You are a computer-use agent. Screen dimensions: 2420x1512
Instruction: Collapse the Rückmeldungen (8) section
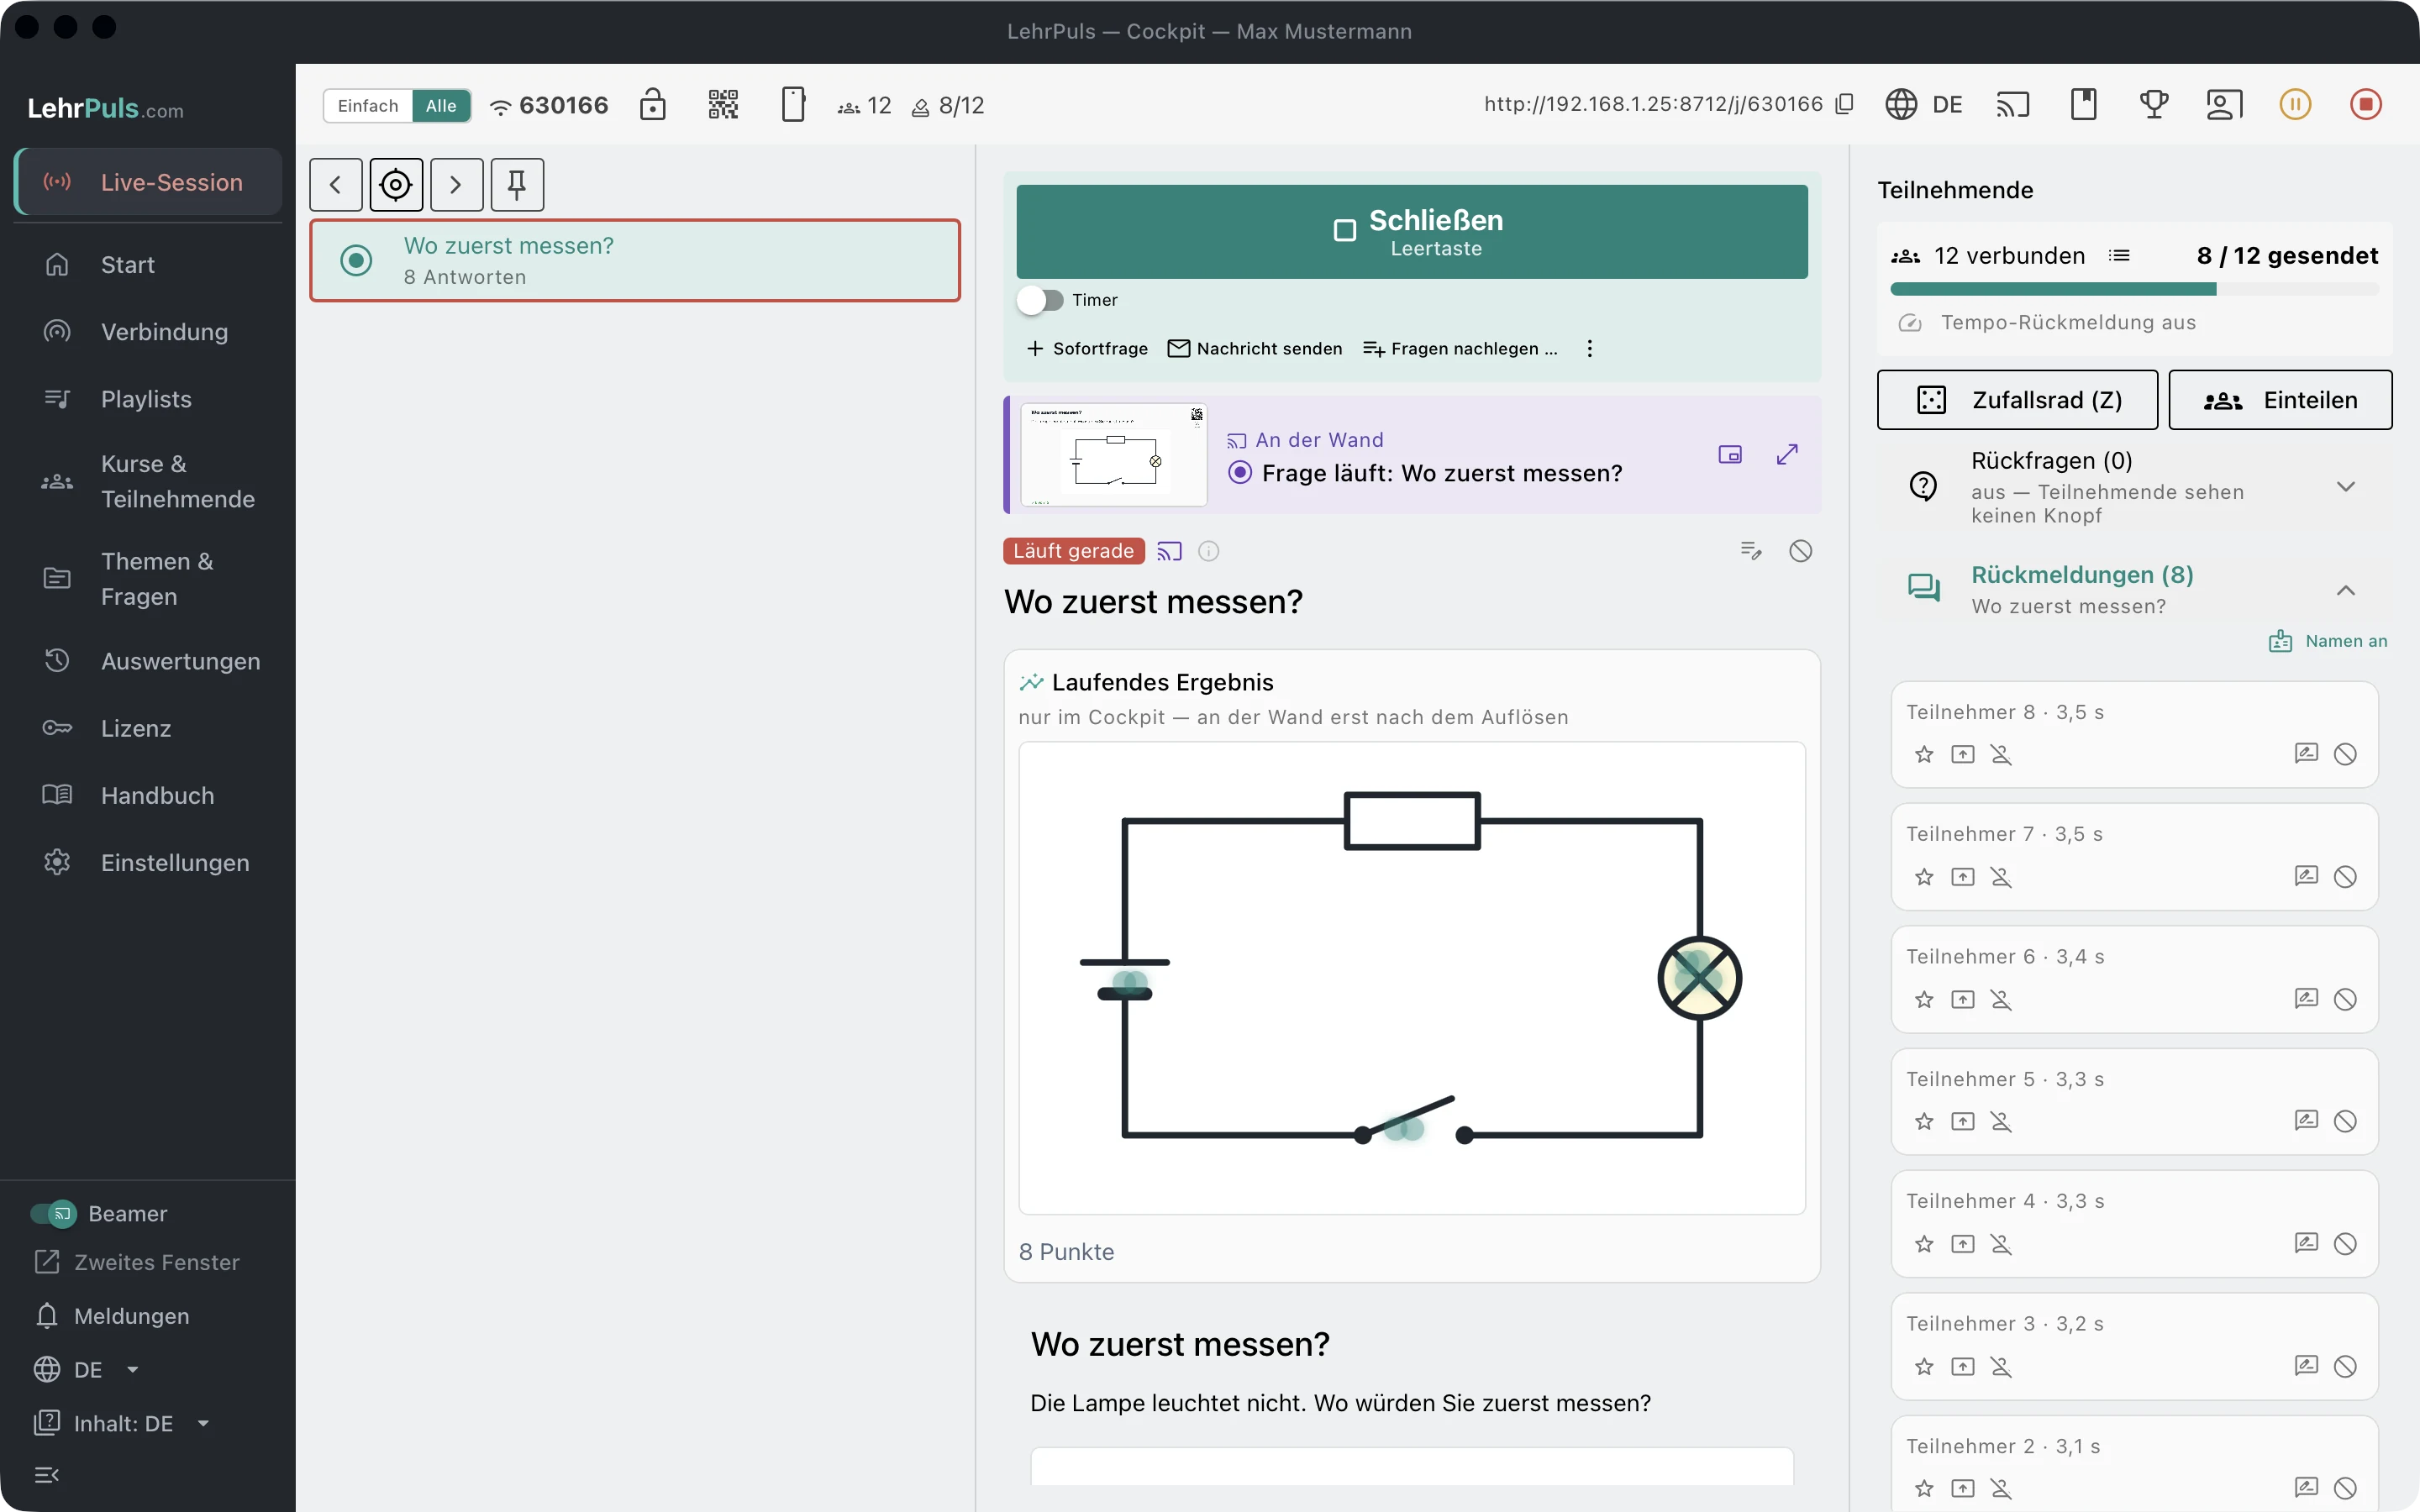coord(2135,590)
